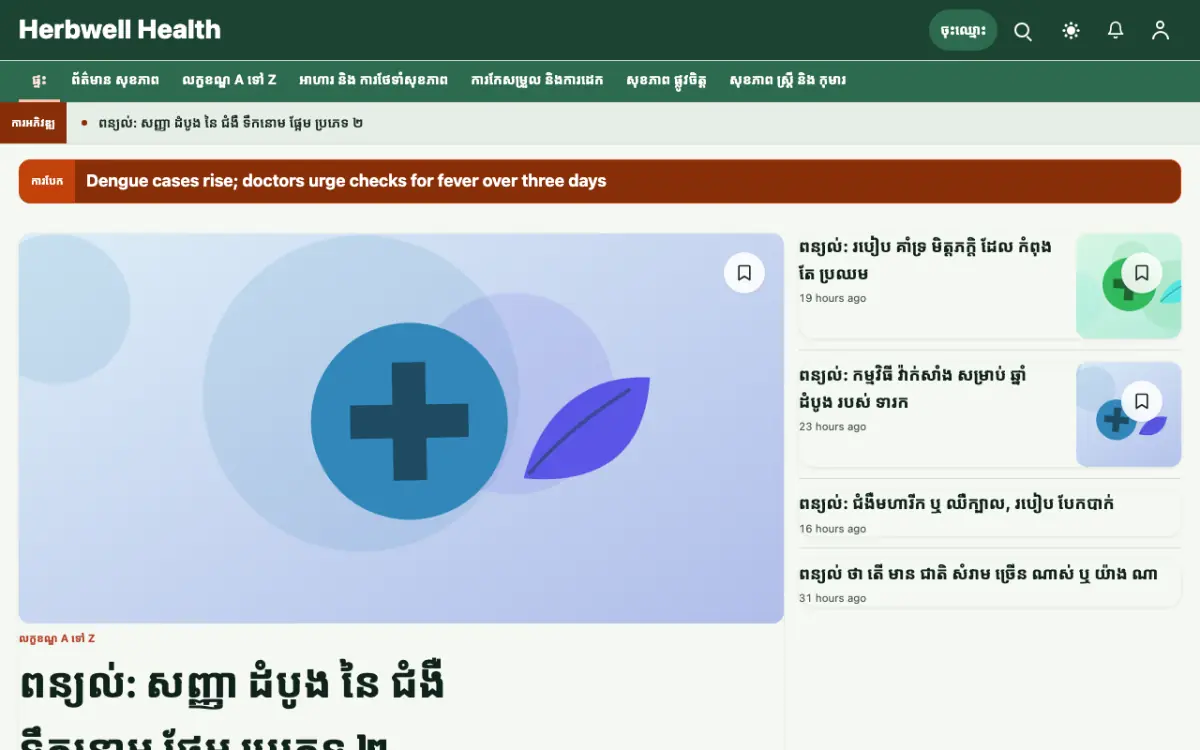Open article កម្មវិធី វ៉ាក់សាំង headline
Viewport: 1200px width, 750px height.
click(x=913, y=388)
